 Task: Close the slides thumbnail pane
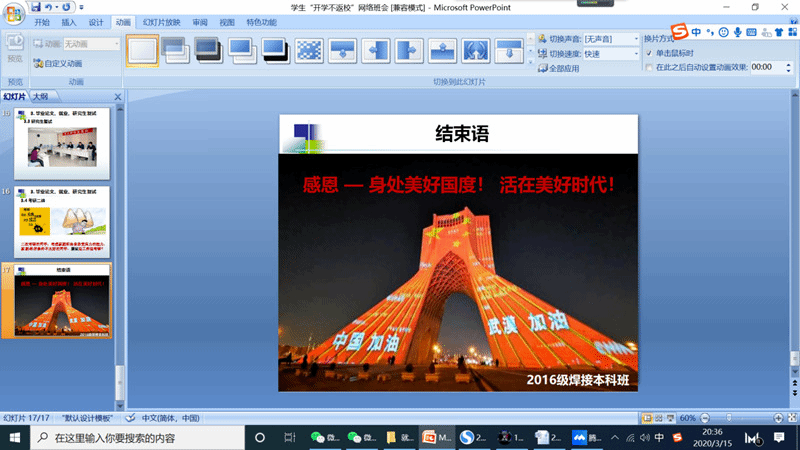click(x=118, y=97)
